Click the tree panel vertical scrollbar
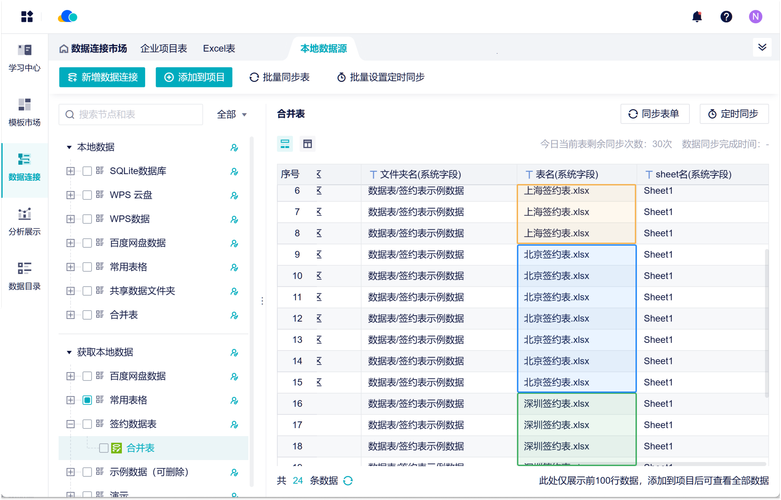 point(252,311)
